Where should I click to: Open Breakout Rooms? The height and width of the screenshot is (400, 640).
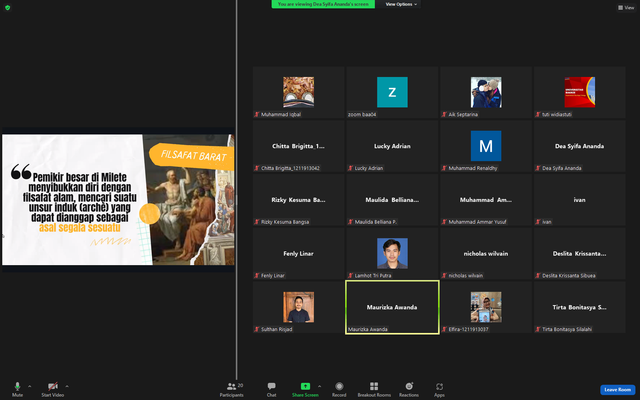click(x=374, y=389)
